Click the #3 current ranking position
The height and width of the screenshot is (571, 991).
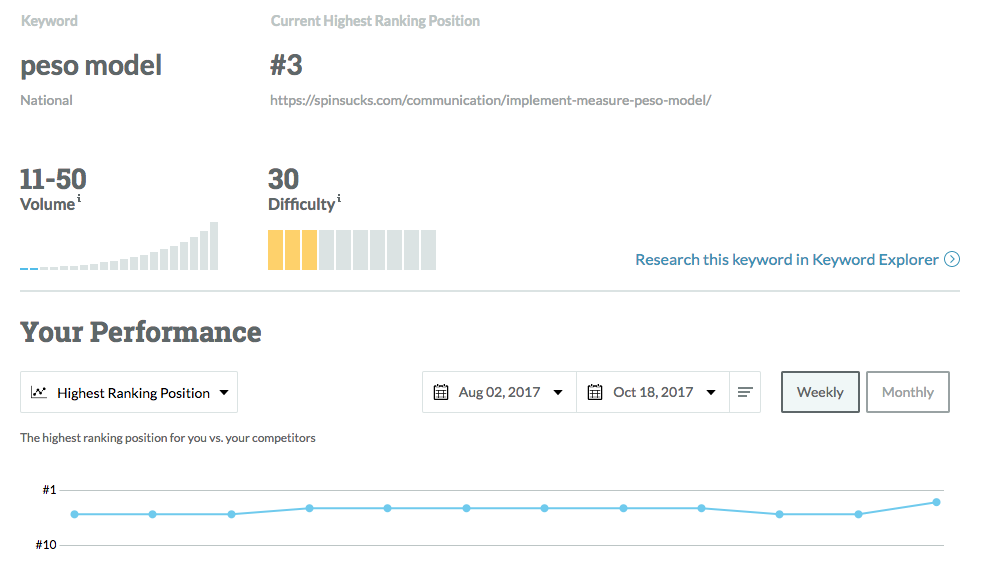click(x=286, y=66)
